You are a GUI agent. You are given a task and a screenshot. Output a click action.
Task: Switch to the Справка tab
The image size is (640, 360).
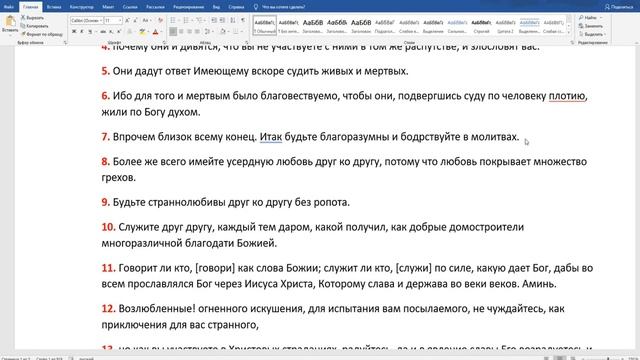click(236, 7)
